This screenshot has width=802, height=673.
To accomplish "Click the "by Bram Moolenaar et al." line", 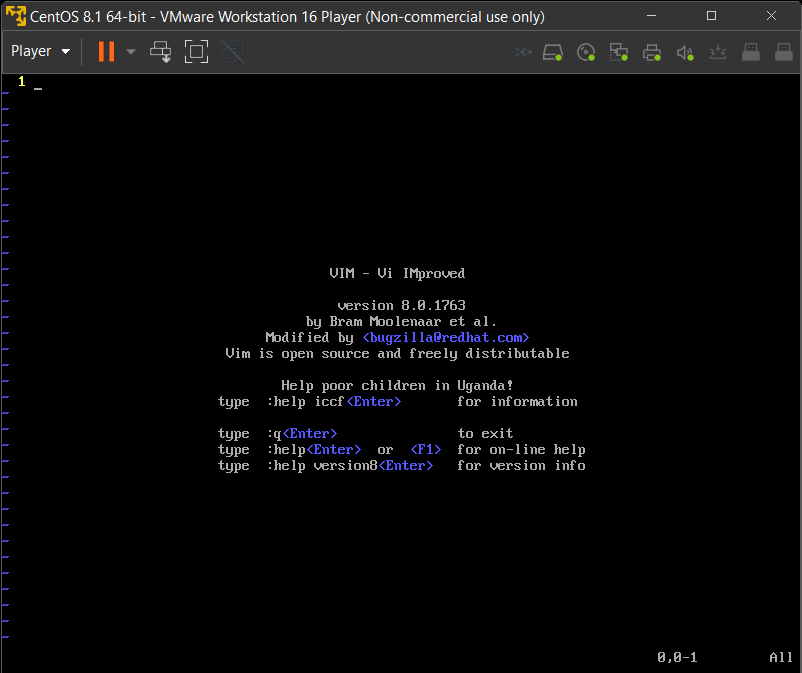I will point(401,322).
